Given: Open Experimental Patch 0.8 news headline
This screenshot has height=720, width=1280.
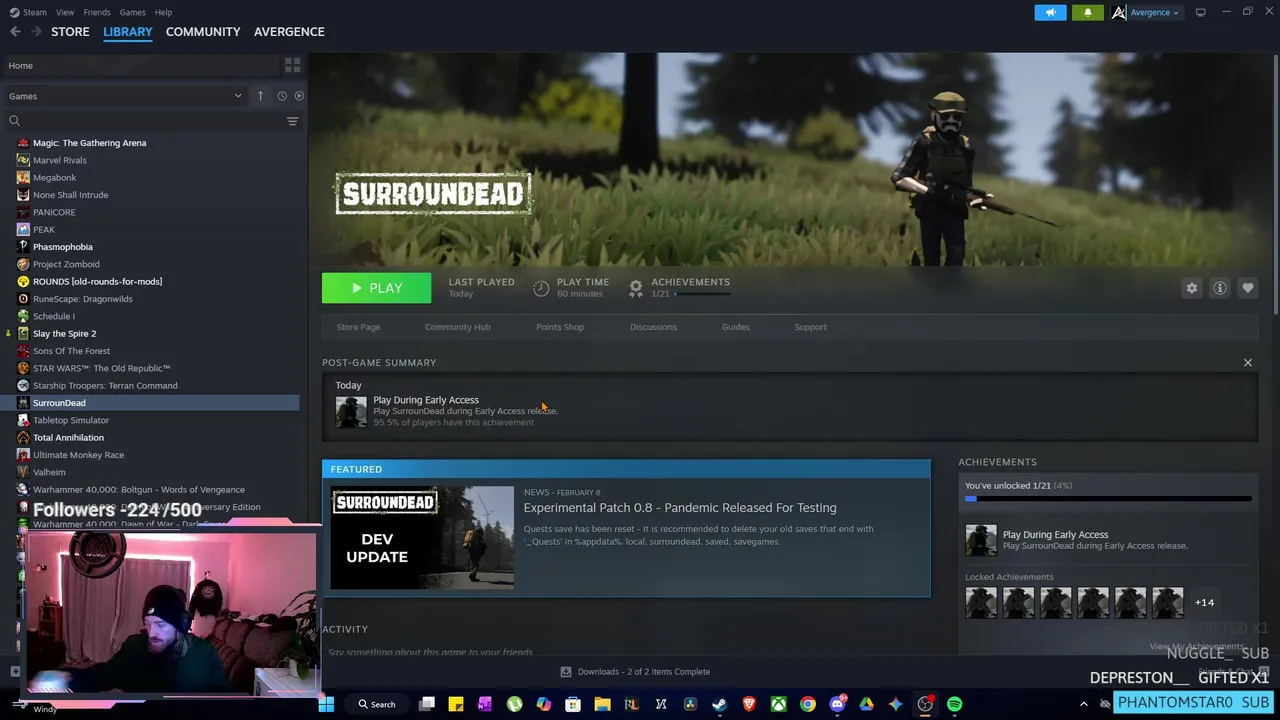Looking at the screenshot, I should (x=680, y=508).
